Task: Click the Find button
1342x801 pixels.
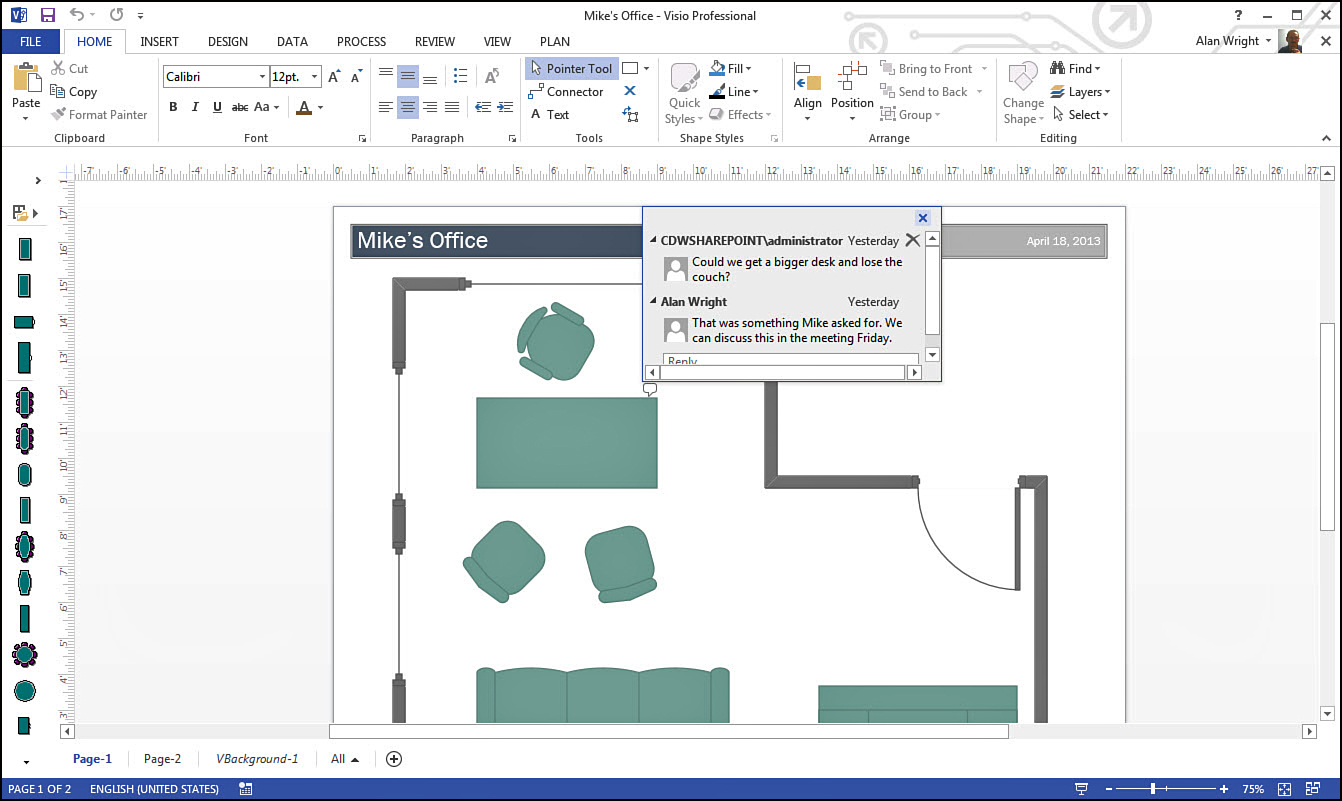Action: 1075,69
